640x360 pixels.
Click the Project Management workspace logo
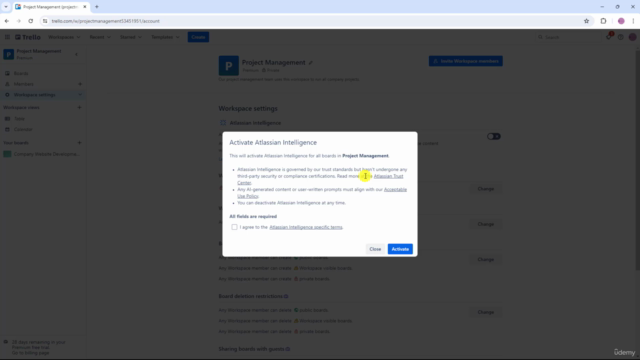coord(229,66)
